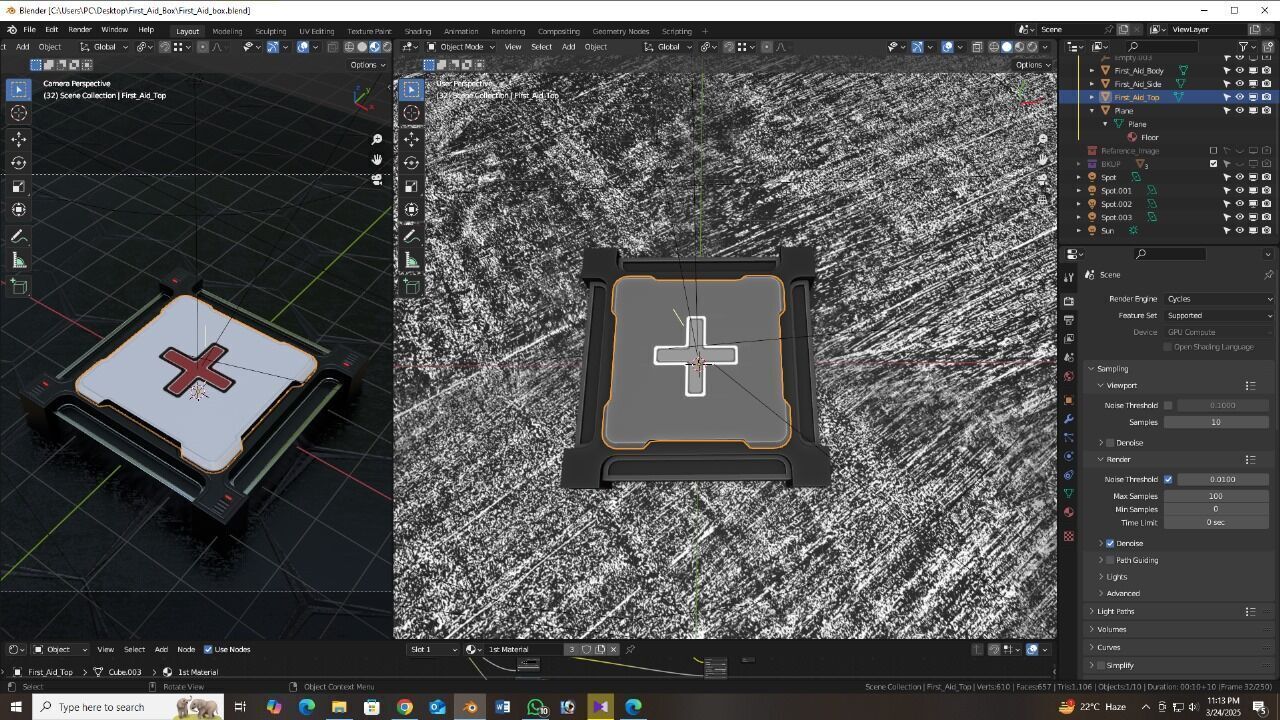Click the Time Limit value field

(x=1216, y=523)
